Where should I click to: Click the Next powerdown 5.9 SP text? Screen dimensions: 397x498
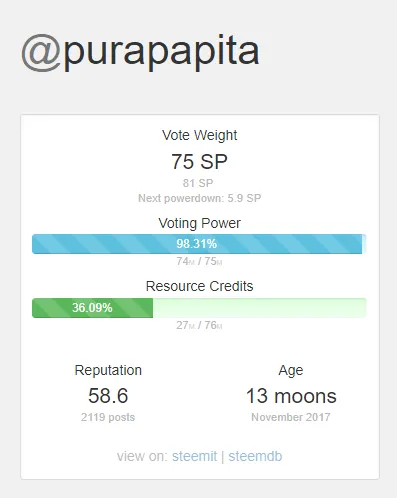199,198
